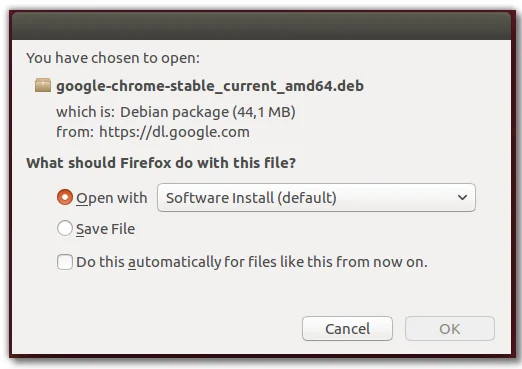Click the "from:" label

(x=75, y=132)
